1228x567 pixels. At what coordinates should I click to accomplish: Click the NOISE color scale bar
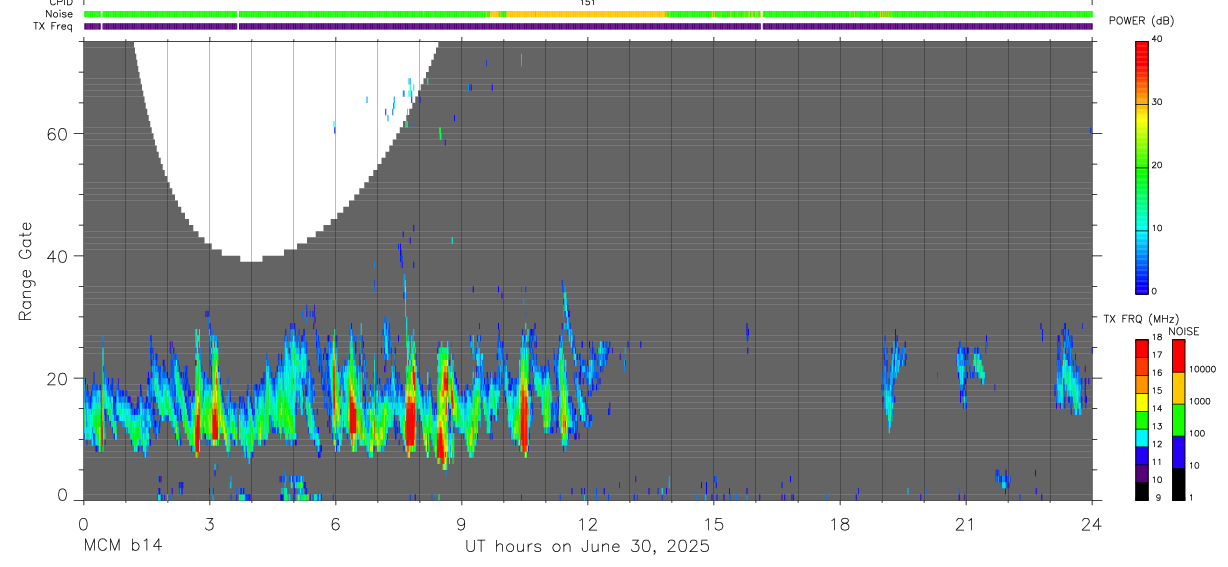click(x=1178, y=420)
